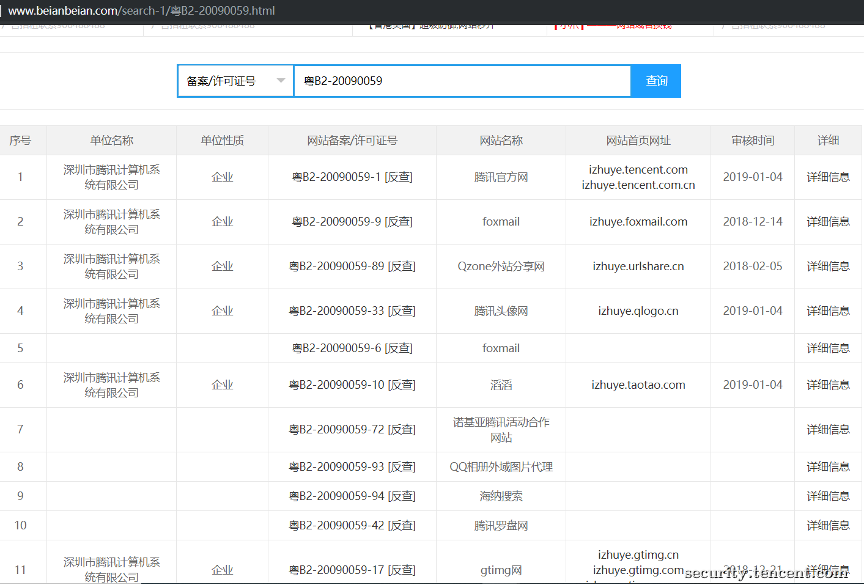The height and width of the screenshot is (584, 864).
Task: Open 详细信息 for row 3 Qzone外站分享网
Action: [x=828, y=266]
